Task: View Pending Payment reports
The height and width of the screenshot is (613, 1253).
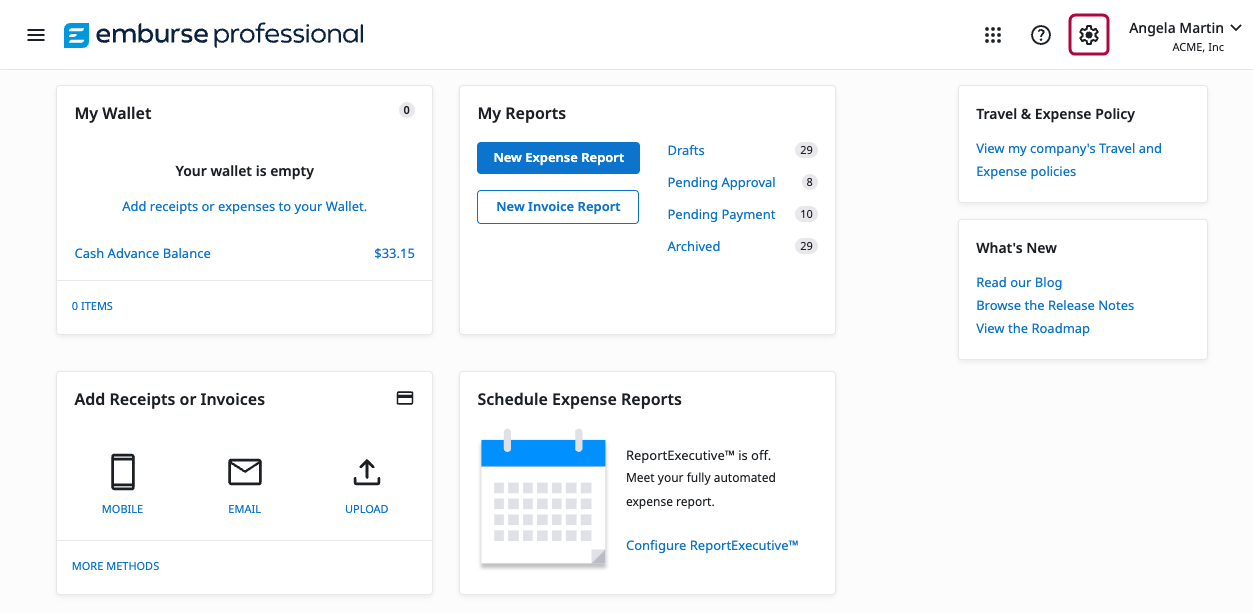Action: [x=722, y=214]
